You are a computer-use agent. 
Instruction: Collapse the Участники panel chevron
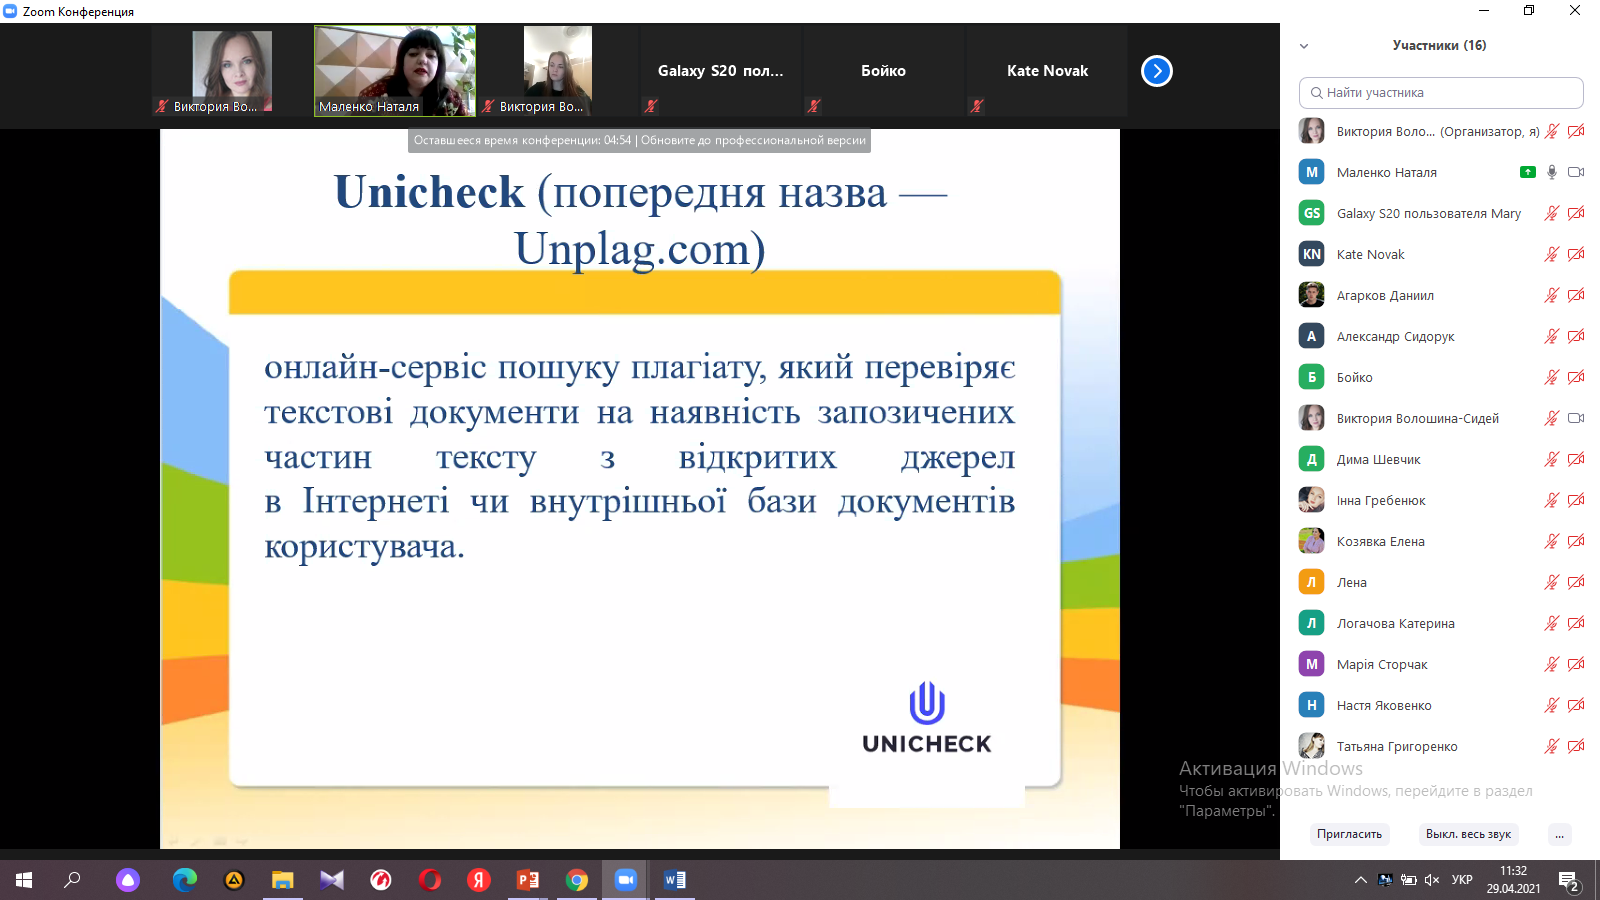coord(1304,46)
